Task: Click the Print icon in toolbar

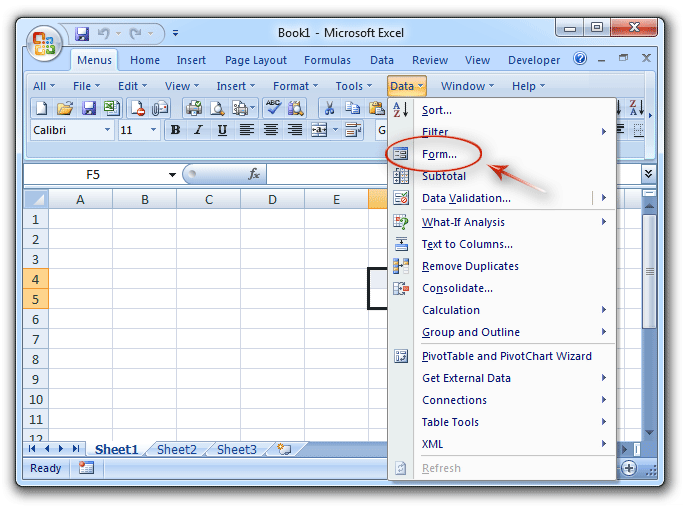Action: point(193,108)
